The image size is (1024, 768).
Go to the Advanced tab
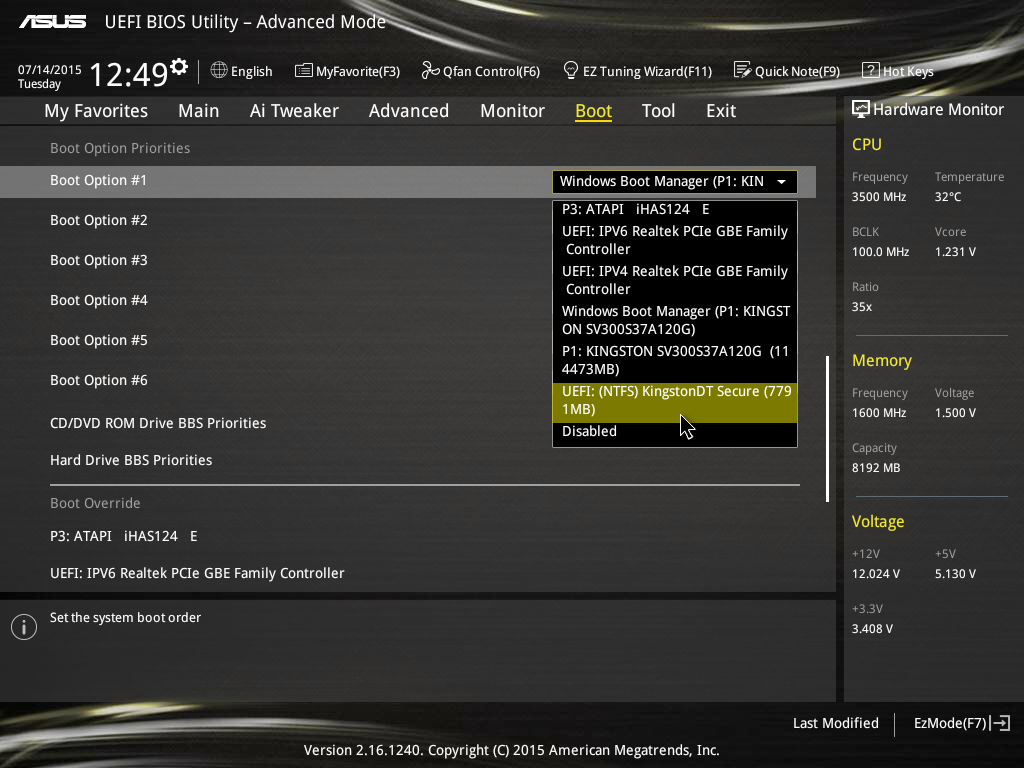pyautogui.click(x=409, y=111)
